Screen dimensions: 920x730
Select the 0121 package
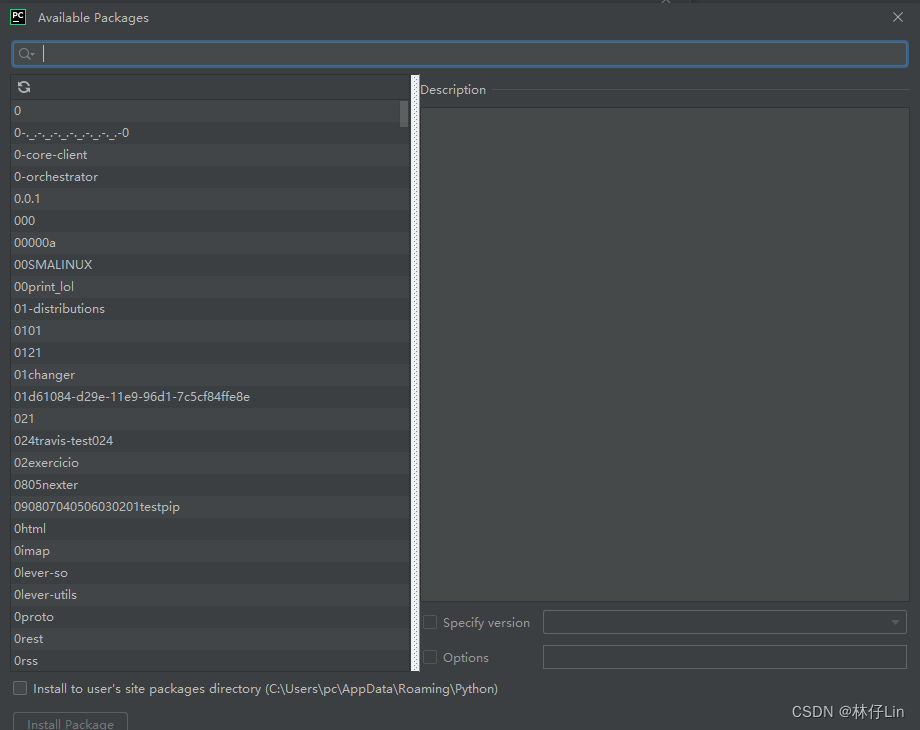tap(210, 353)
